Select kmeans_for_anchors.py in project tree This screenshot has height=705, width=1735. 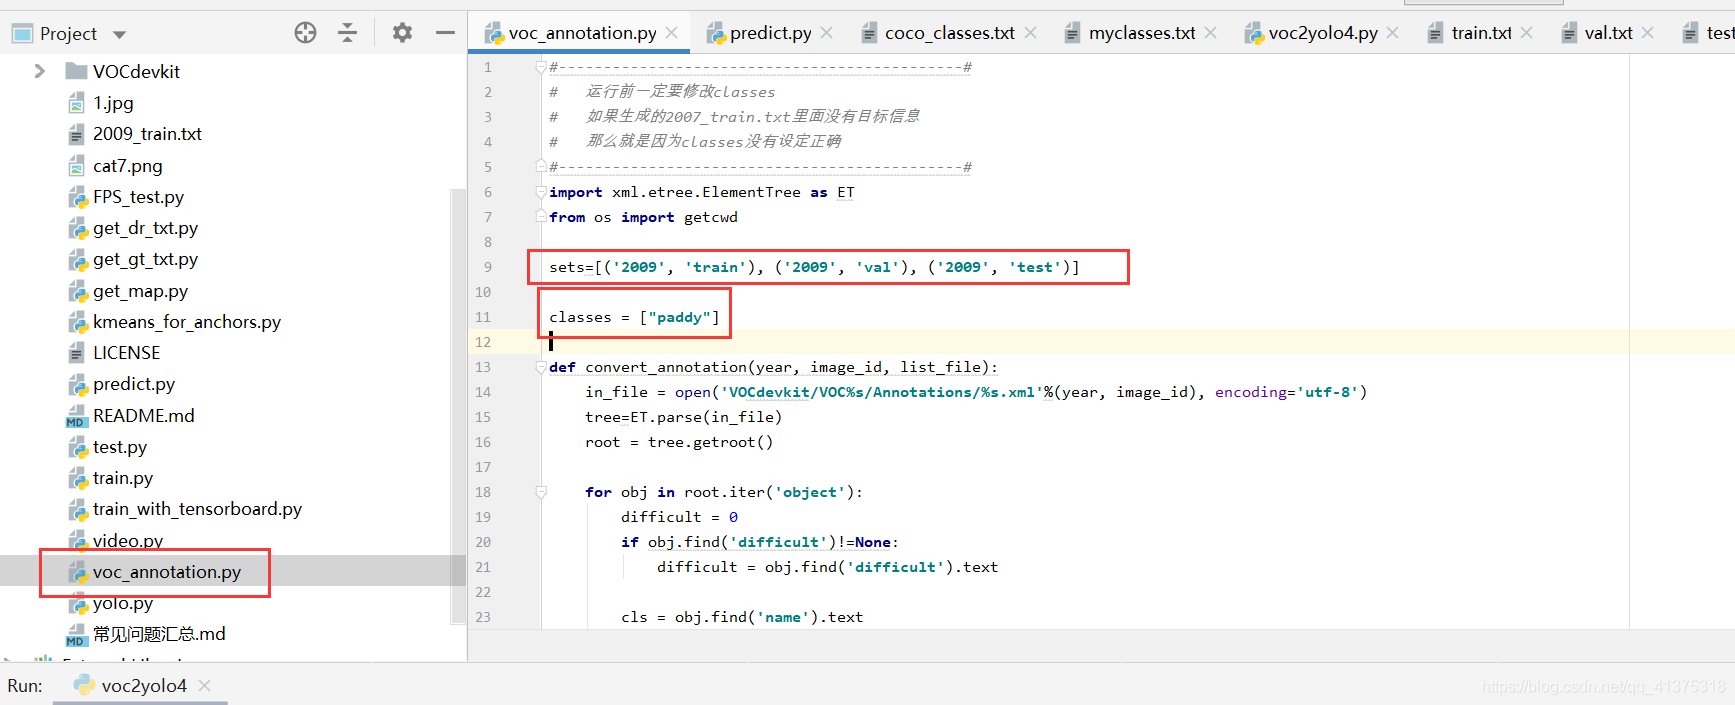tap(186, 322)
